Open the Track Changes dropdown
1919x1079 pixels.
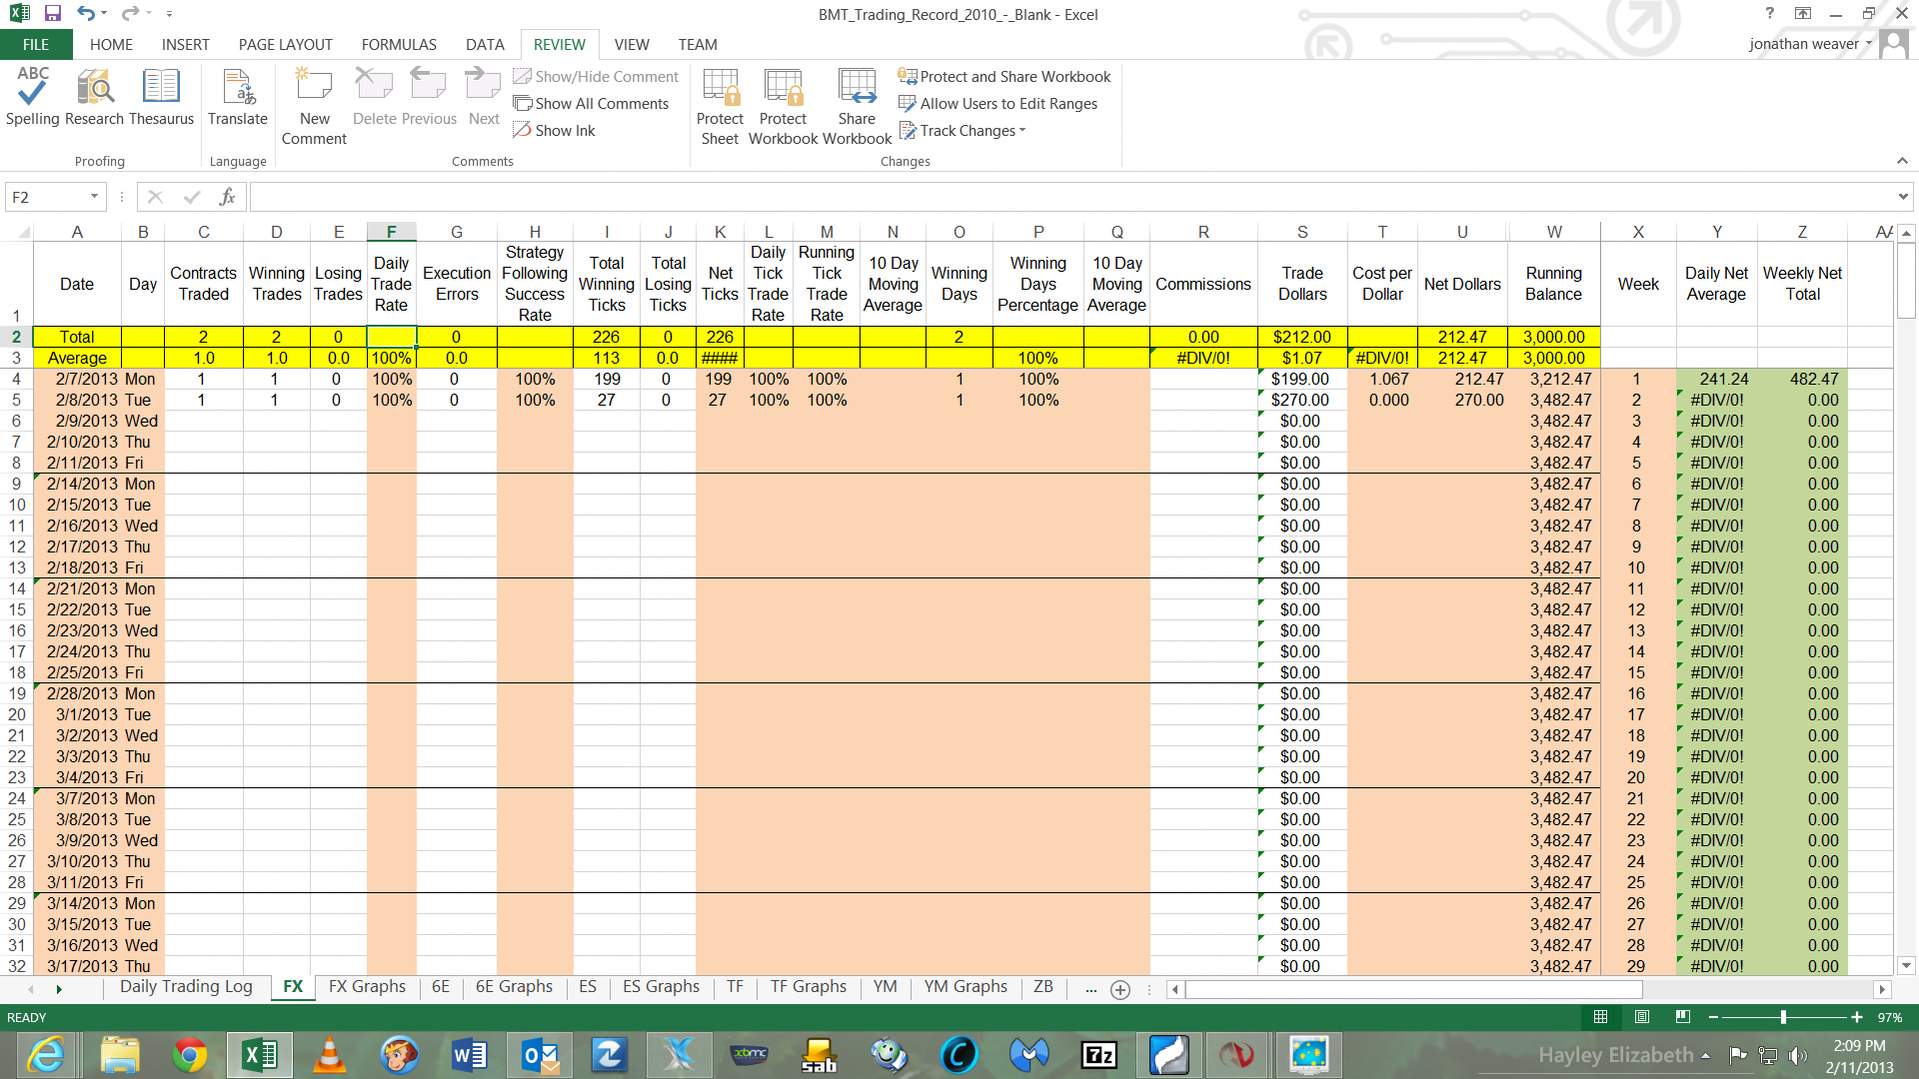click(x=963, y=130)
